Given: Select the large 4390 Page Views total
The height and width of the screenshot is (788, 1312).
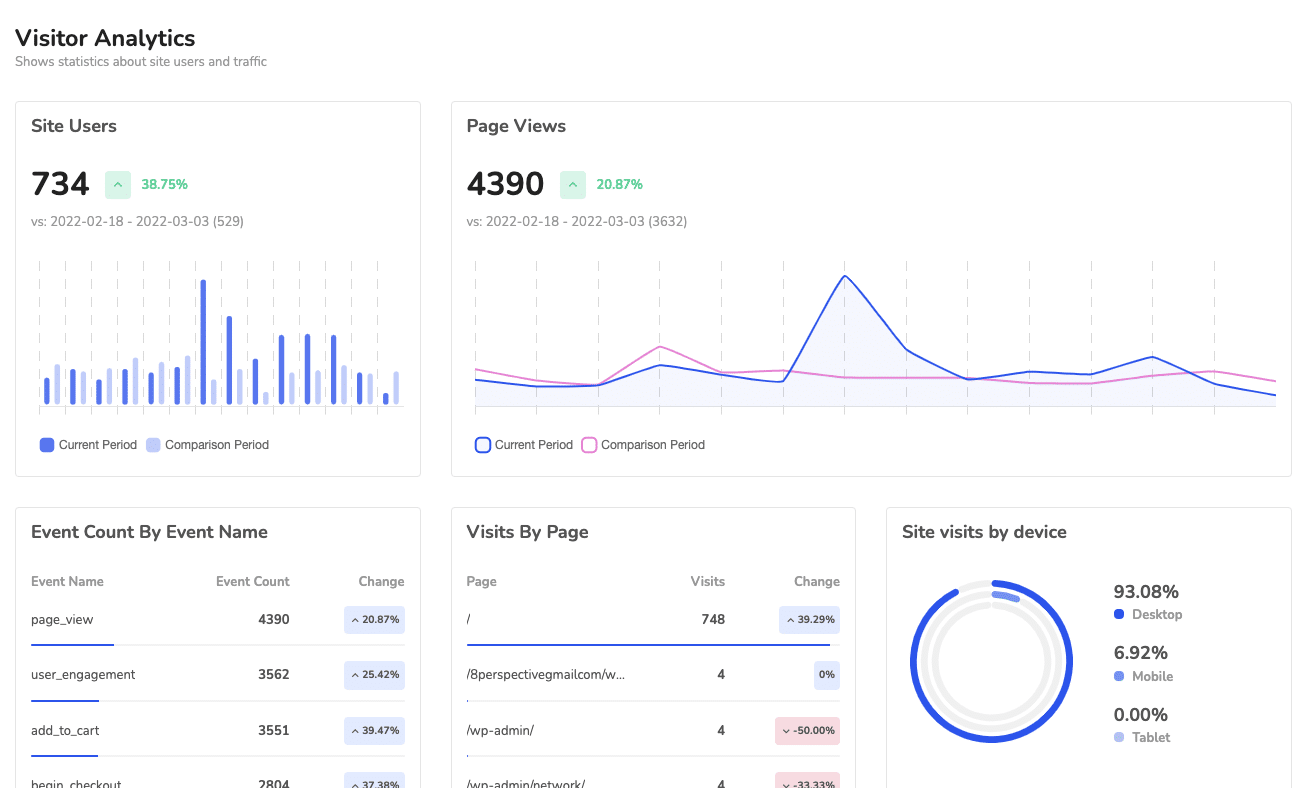Looking at the screenshot, I should (505, 184).
